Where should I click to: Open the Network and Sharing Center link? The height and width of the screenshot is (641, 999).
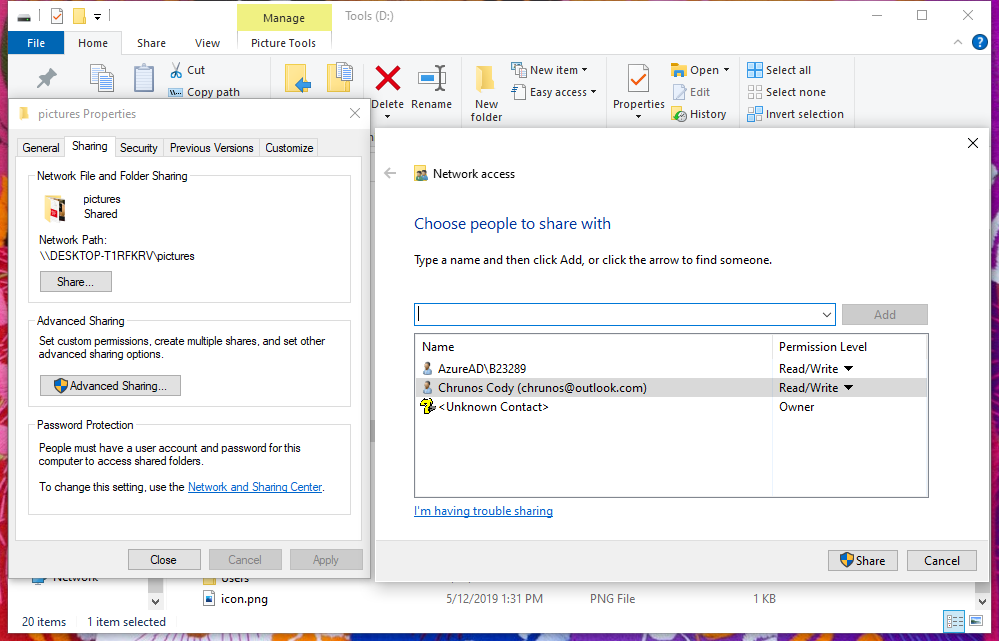(x=255, y=487)
